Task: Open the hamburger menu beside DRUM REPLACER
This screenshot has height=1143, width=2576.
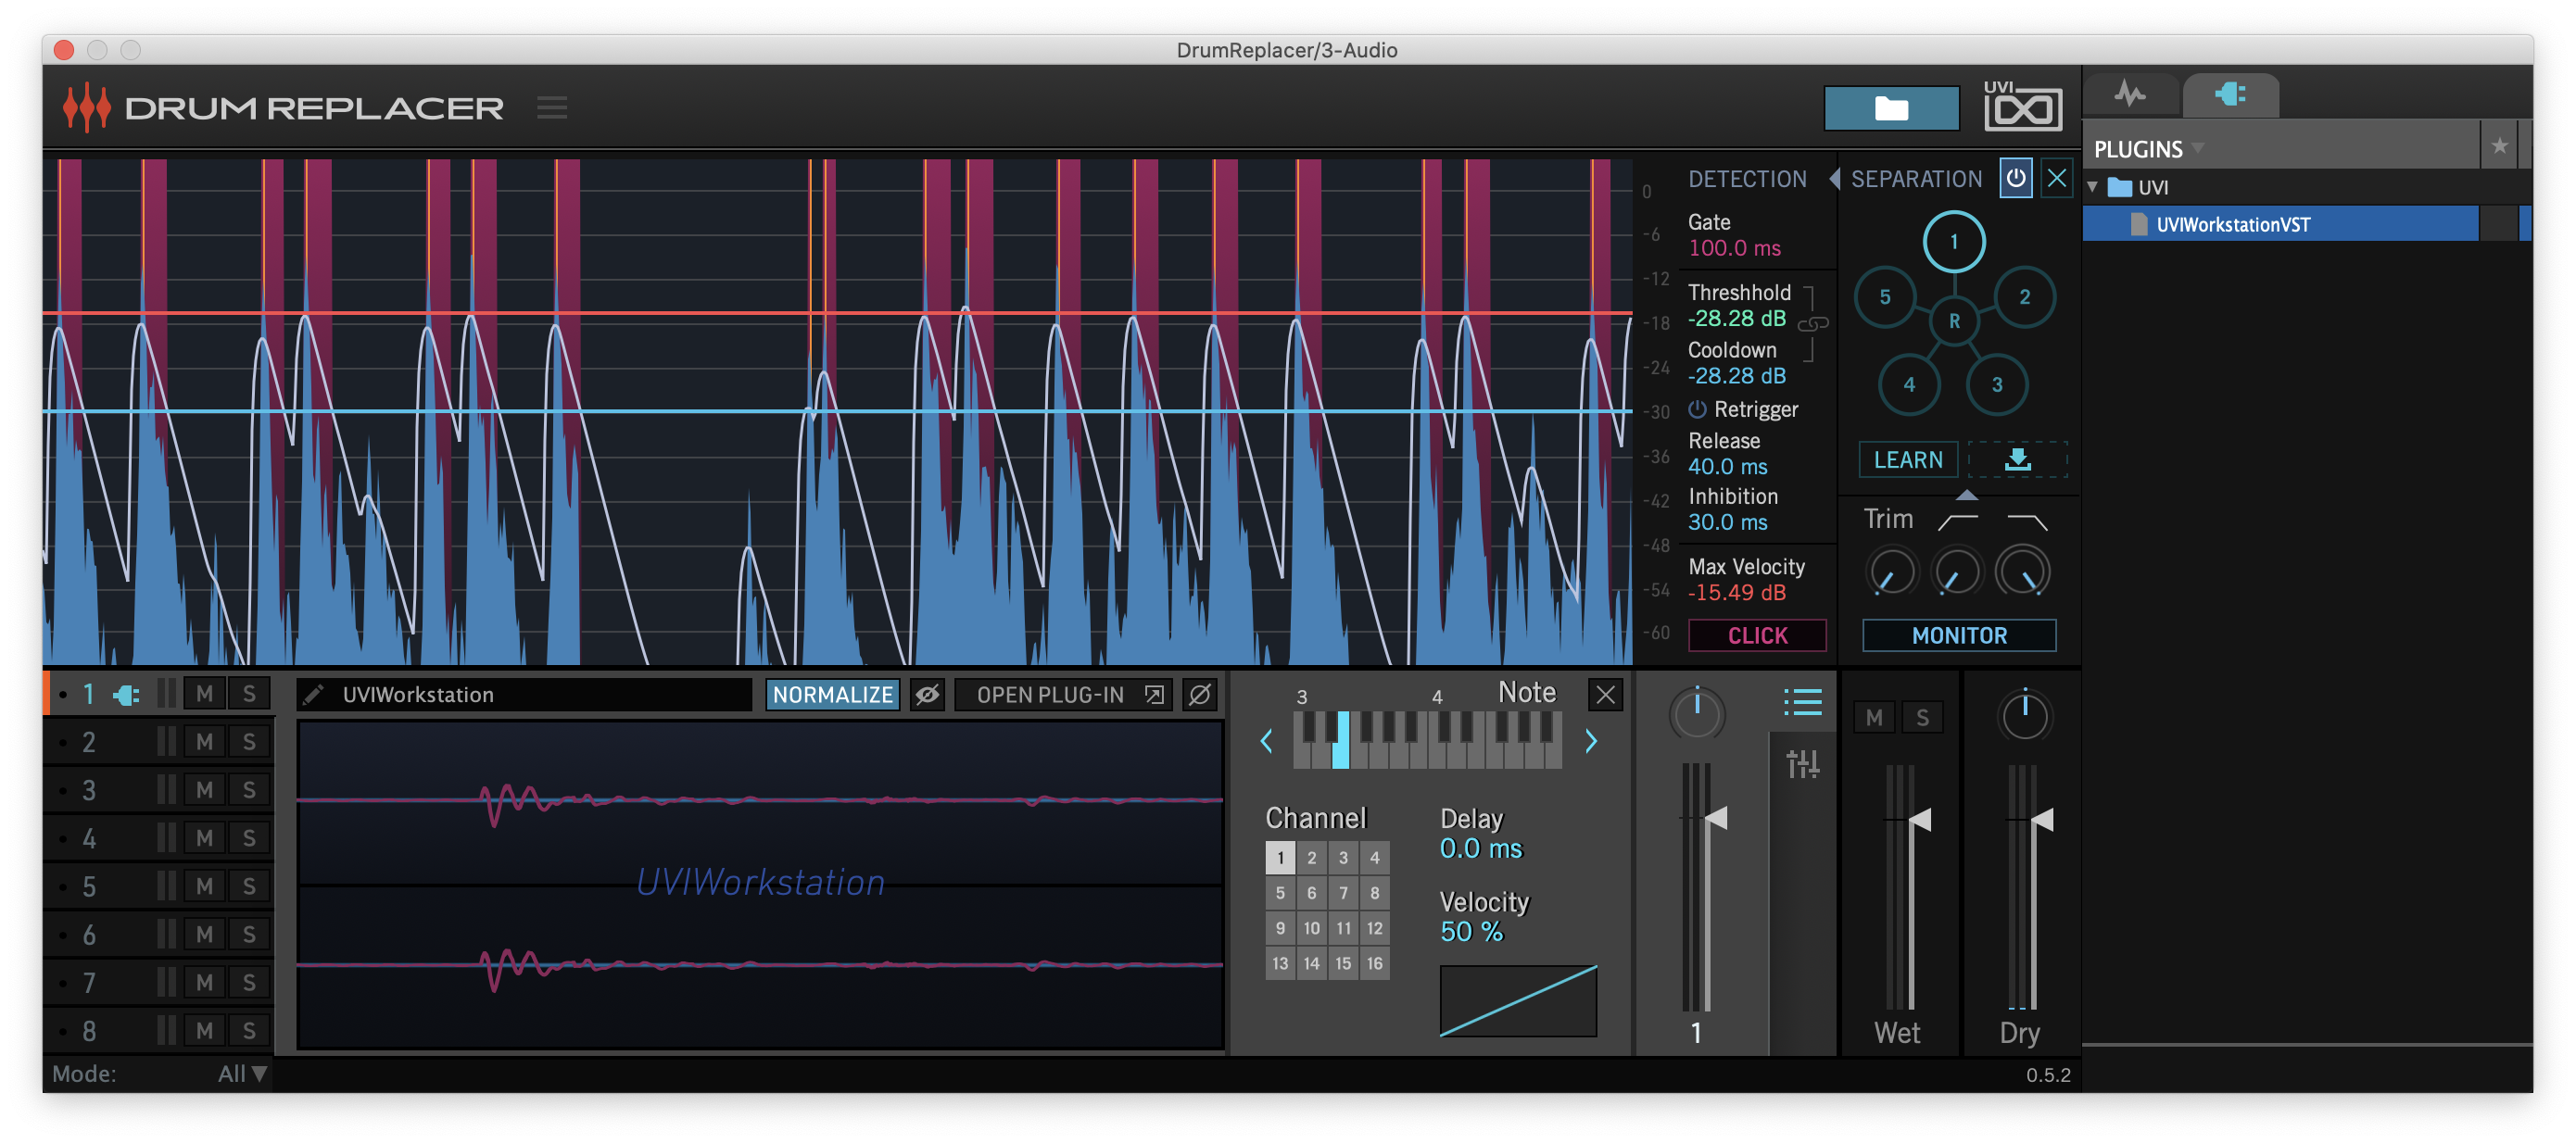Action: [552, 107]
